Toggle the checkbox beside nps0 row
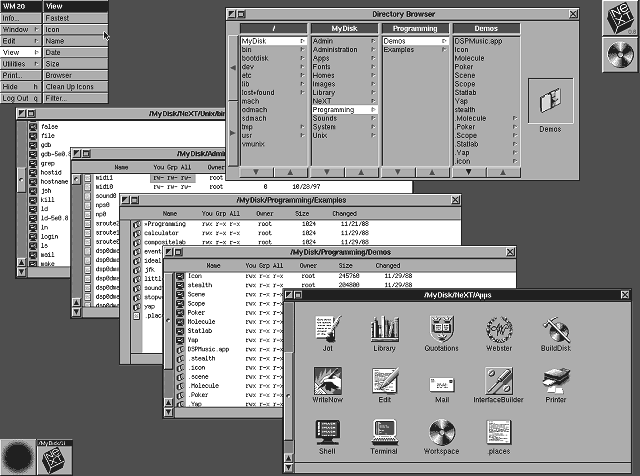 (x=87, y=205)
